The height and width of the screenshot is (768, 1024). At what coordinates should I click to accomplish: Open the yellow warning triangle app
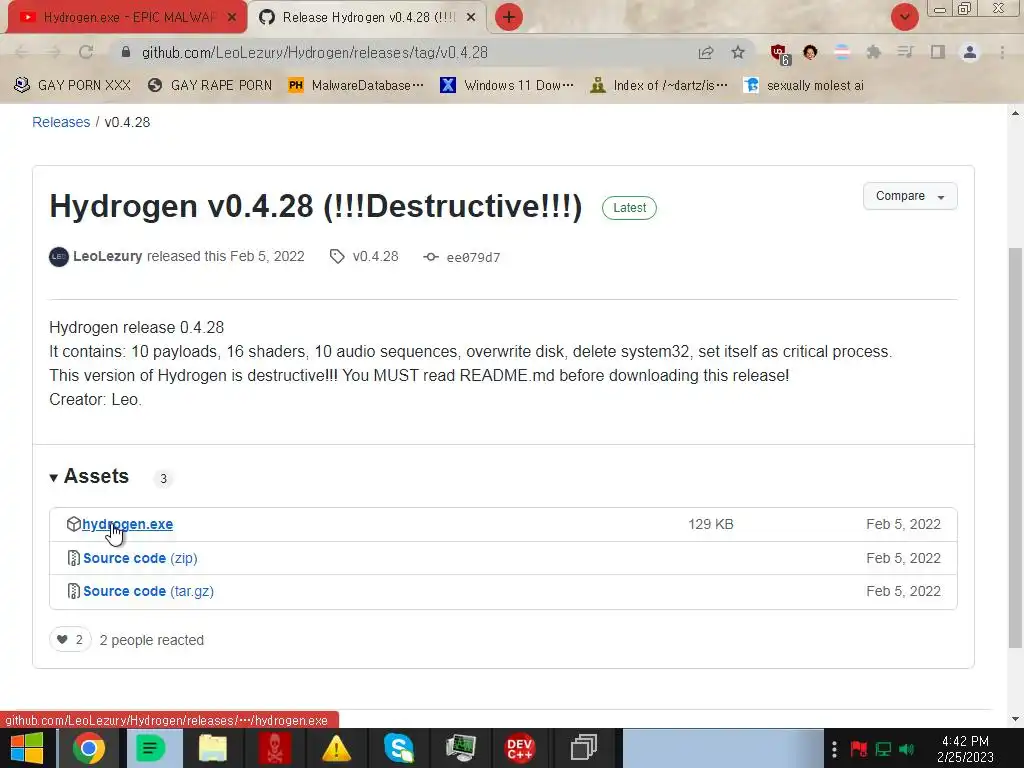pos(336,748)
